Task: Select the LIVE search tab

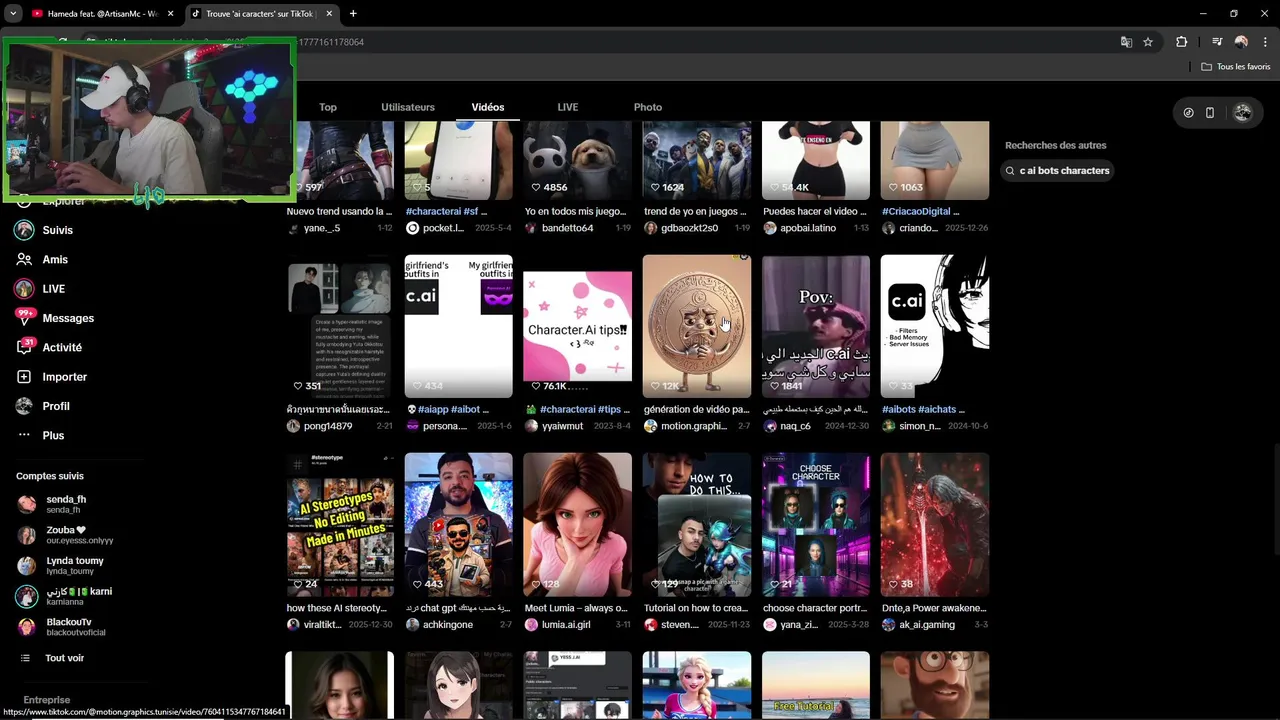Action: point(568,107)
